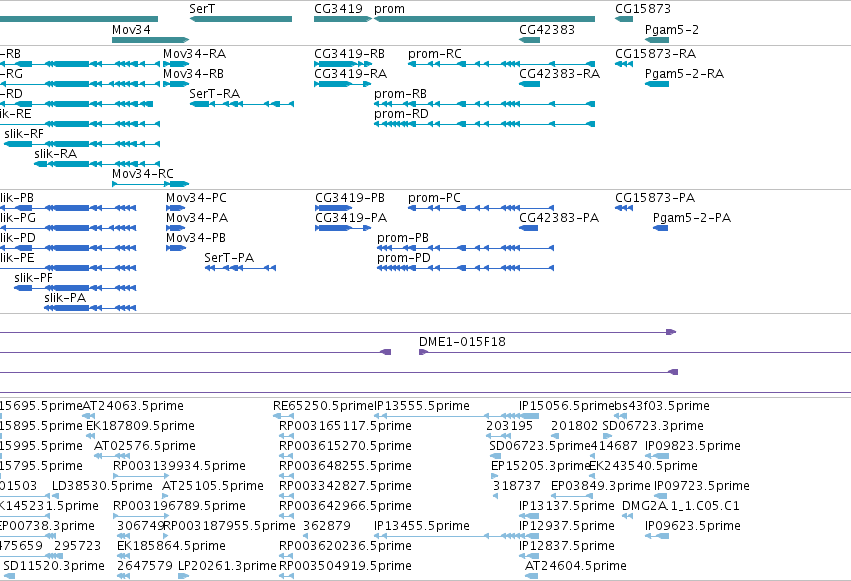This screenshot has width=851, height=581.
Task: Select the LP20261.3prime EST label
Action: [x=227, y=566]
